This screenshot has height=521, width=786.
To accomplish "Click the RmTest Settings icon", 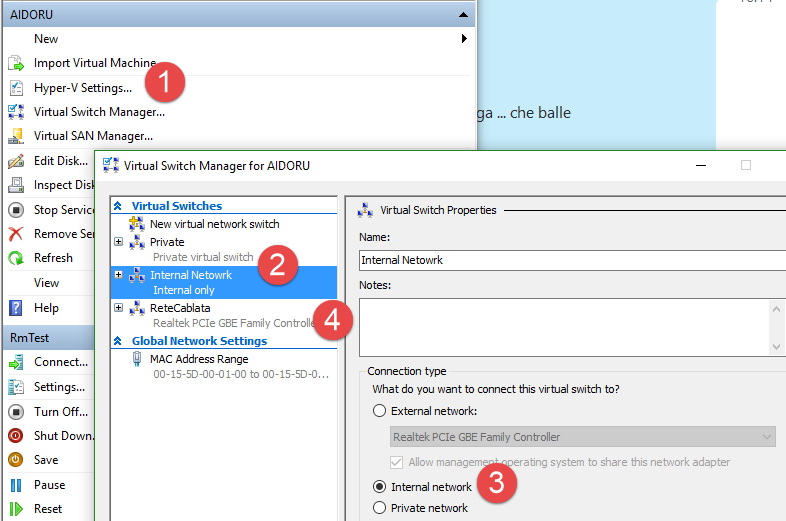I will (16, 387).
